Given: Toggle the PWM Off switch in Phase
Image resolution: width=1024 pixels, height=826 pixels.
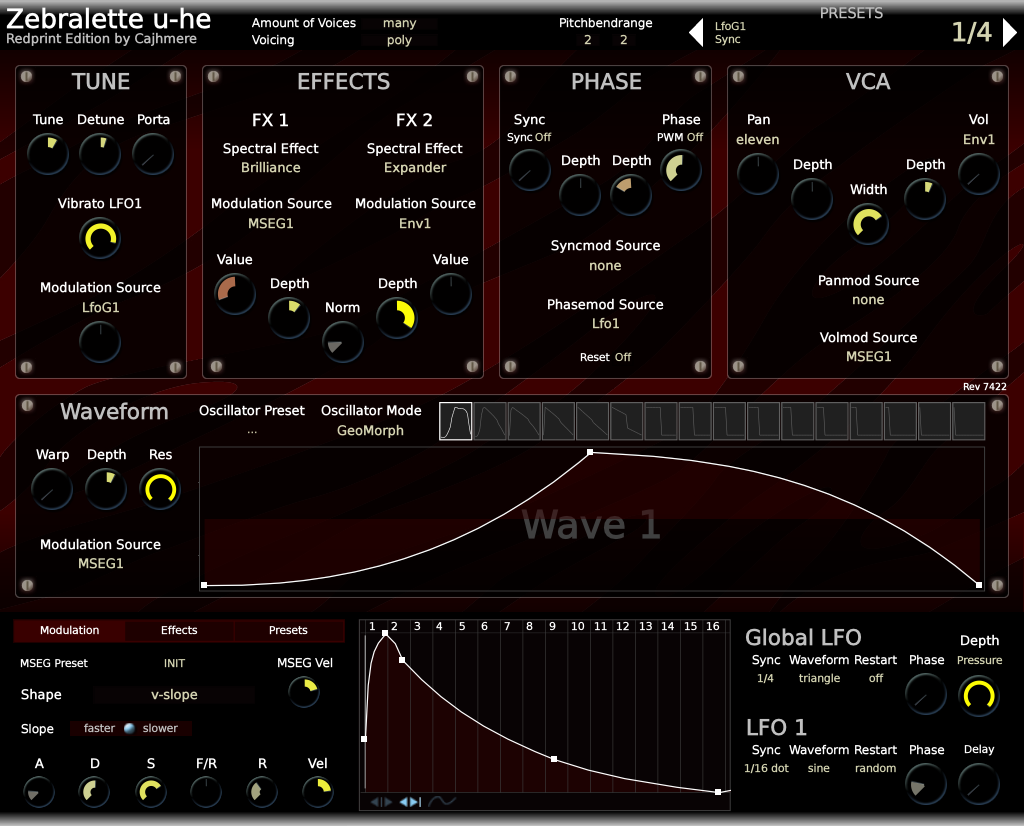Looking at the screenshot, I should pyautogui.click(x=680, y=137).
